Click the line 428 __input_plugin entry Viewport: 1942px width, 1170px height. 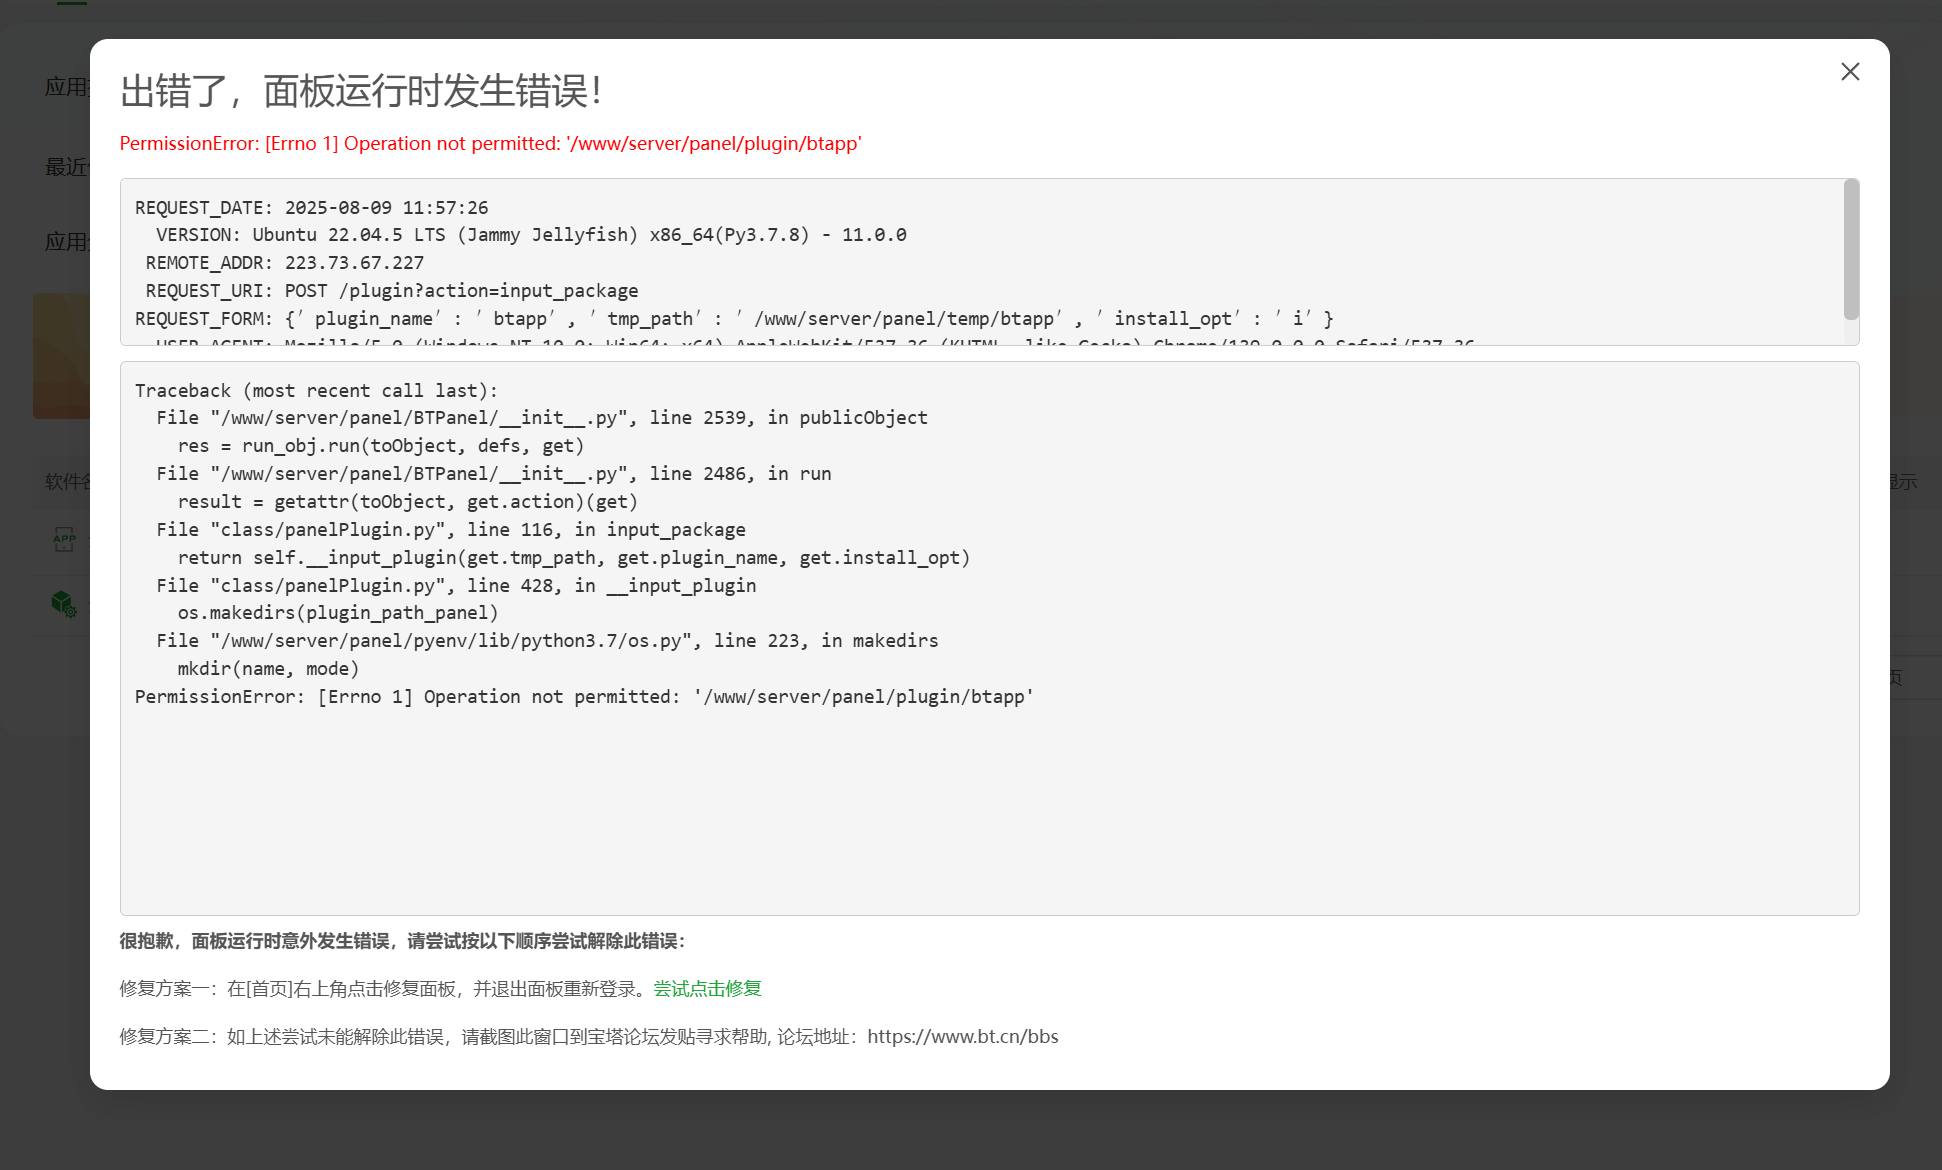456,586
